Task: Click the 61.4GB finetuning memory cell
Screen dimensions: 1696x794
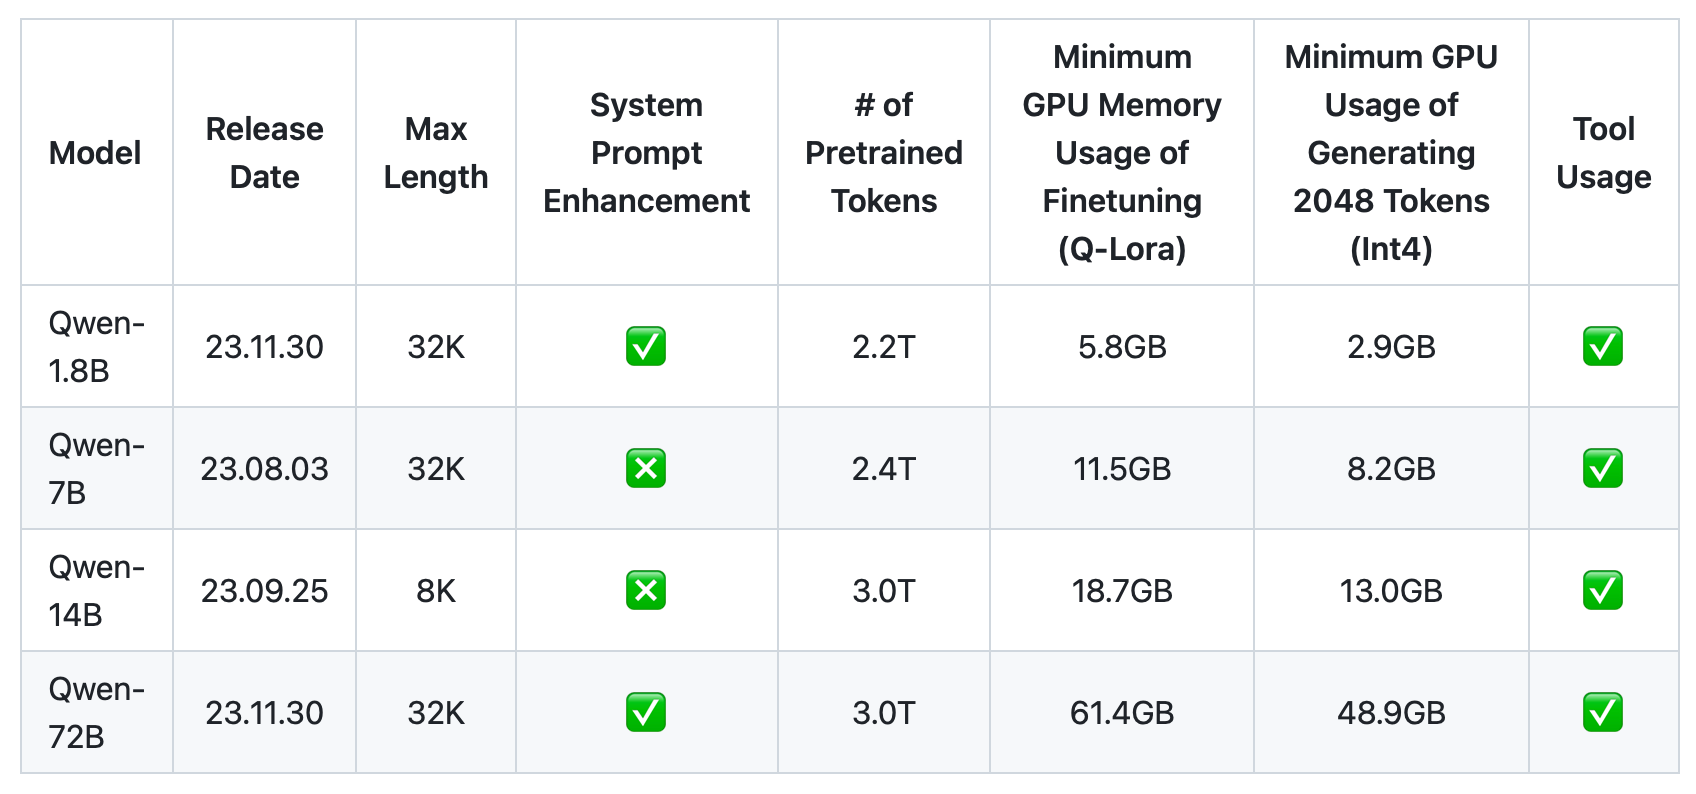Action: pos(1122,713)
